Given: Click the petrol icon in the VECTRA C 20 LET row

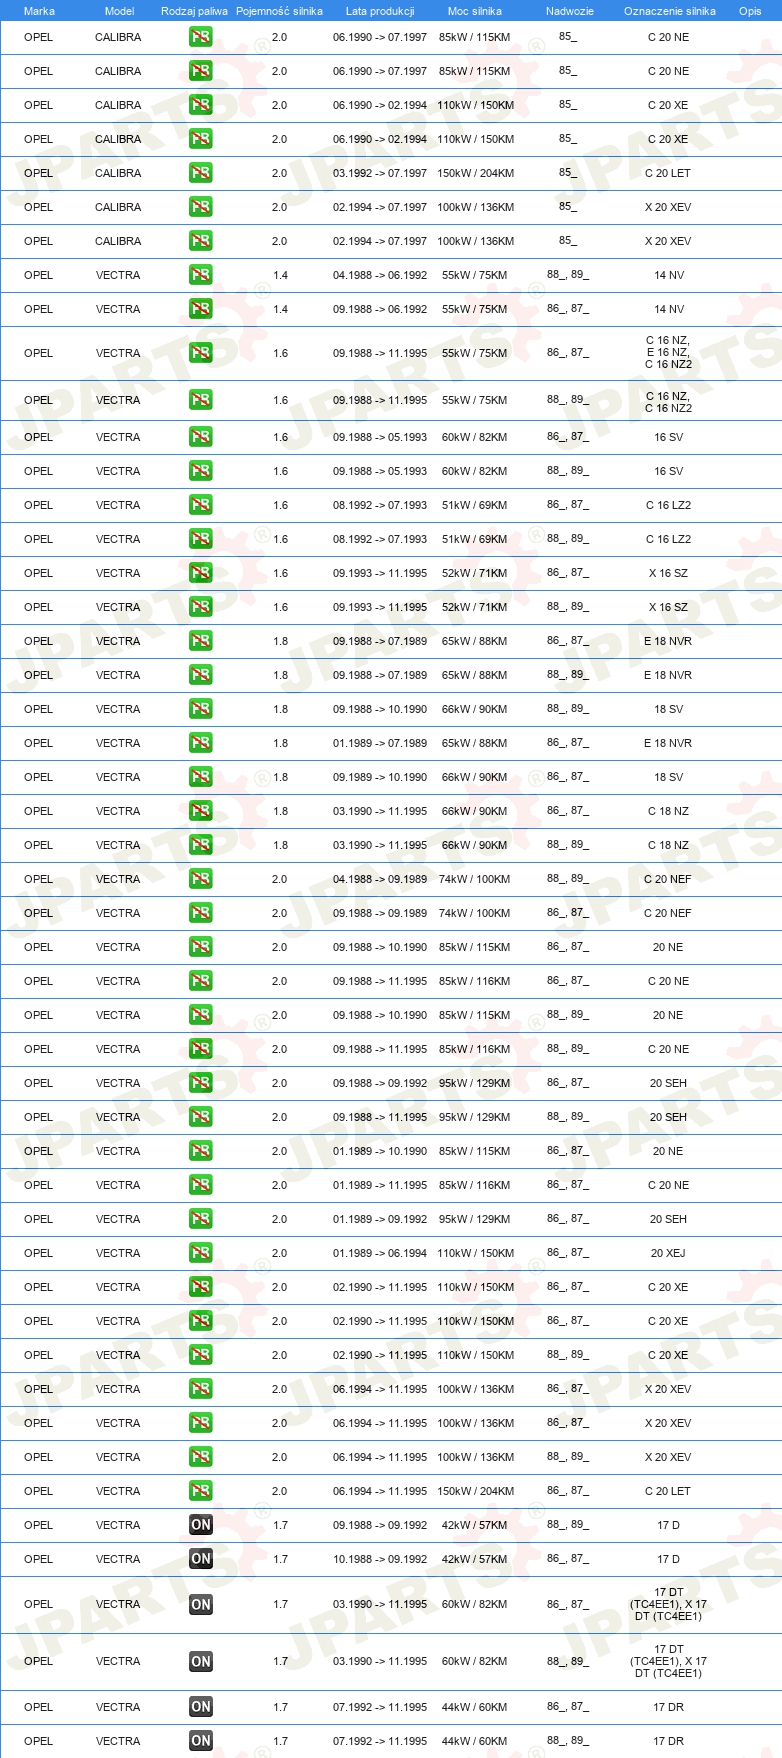Looking at the screenshot, I should pyautogui.click(x=200, y=1491).
